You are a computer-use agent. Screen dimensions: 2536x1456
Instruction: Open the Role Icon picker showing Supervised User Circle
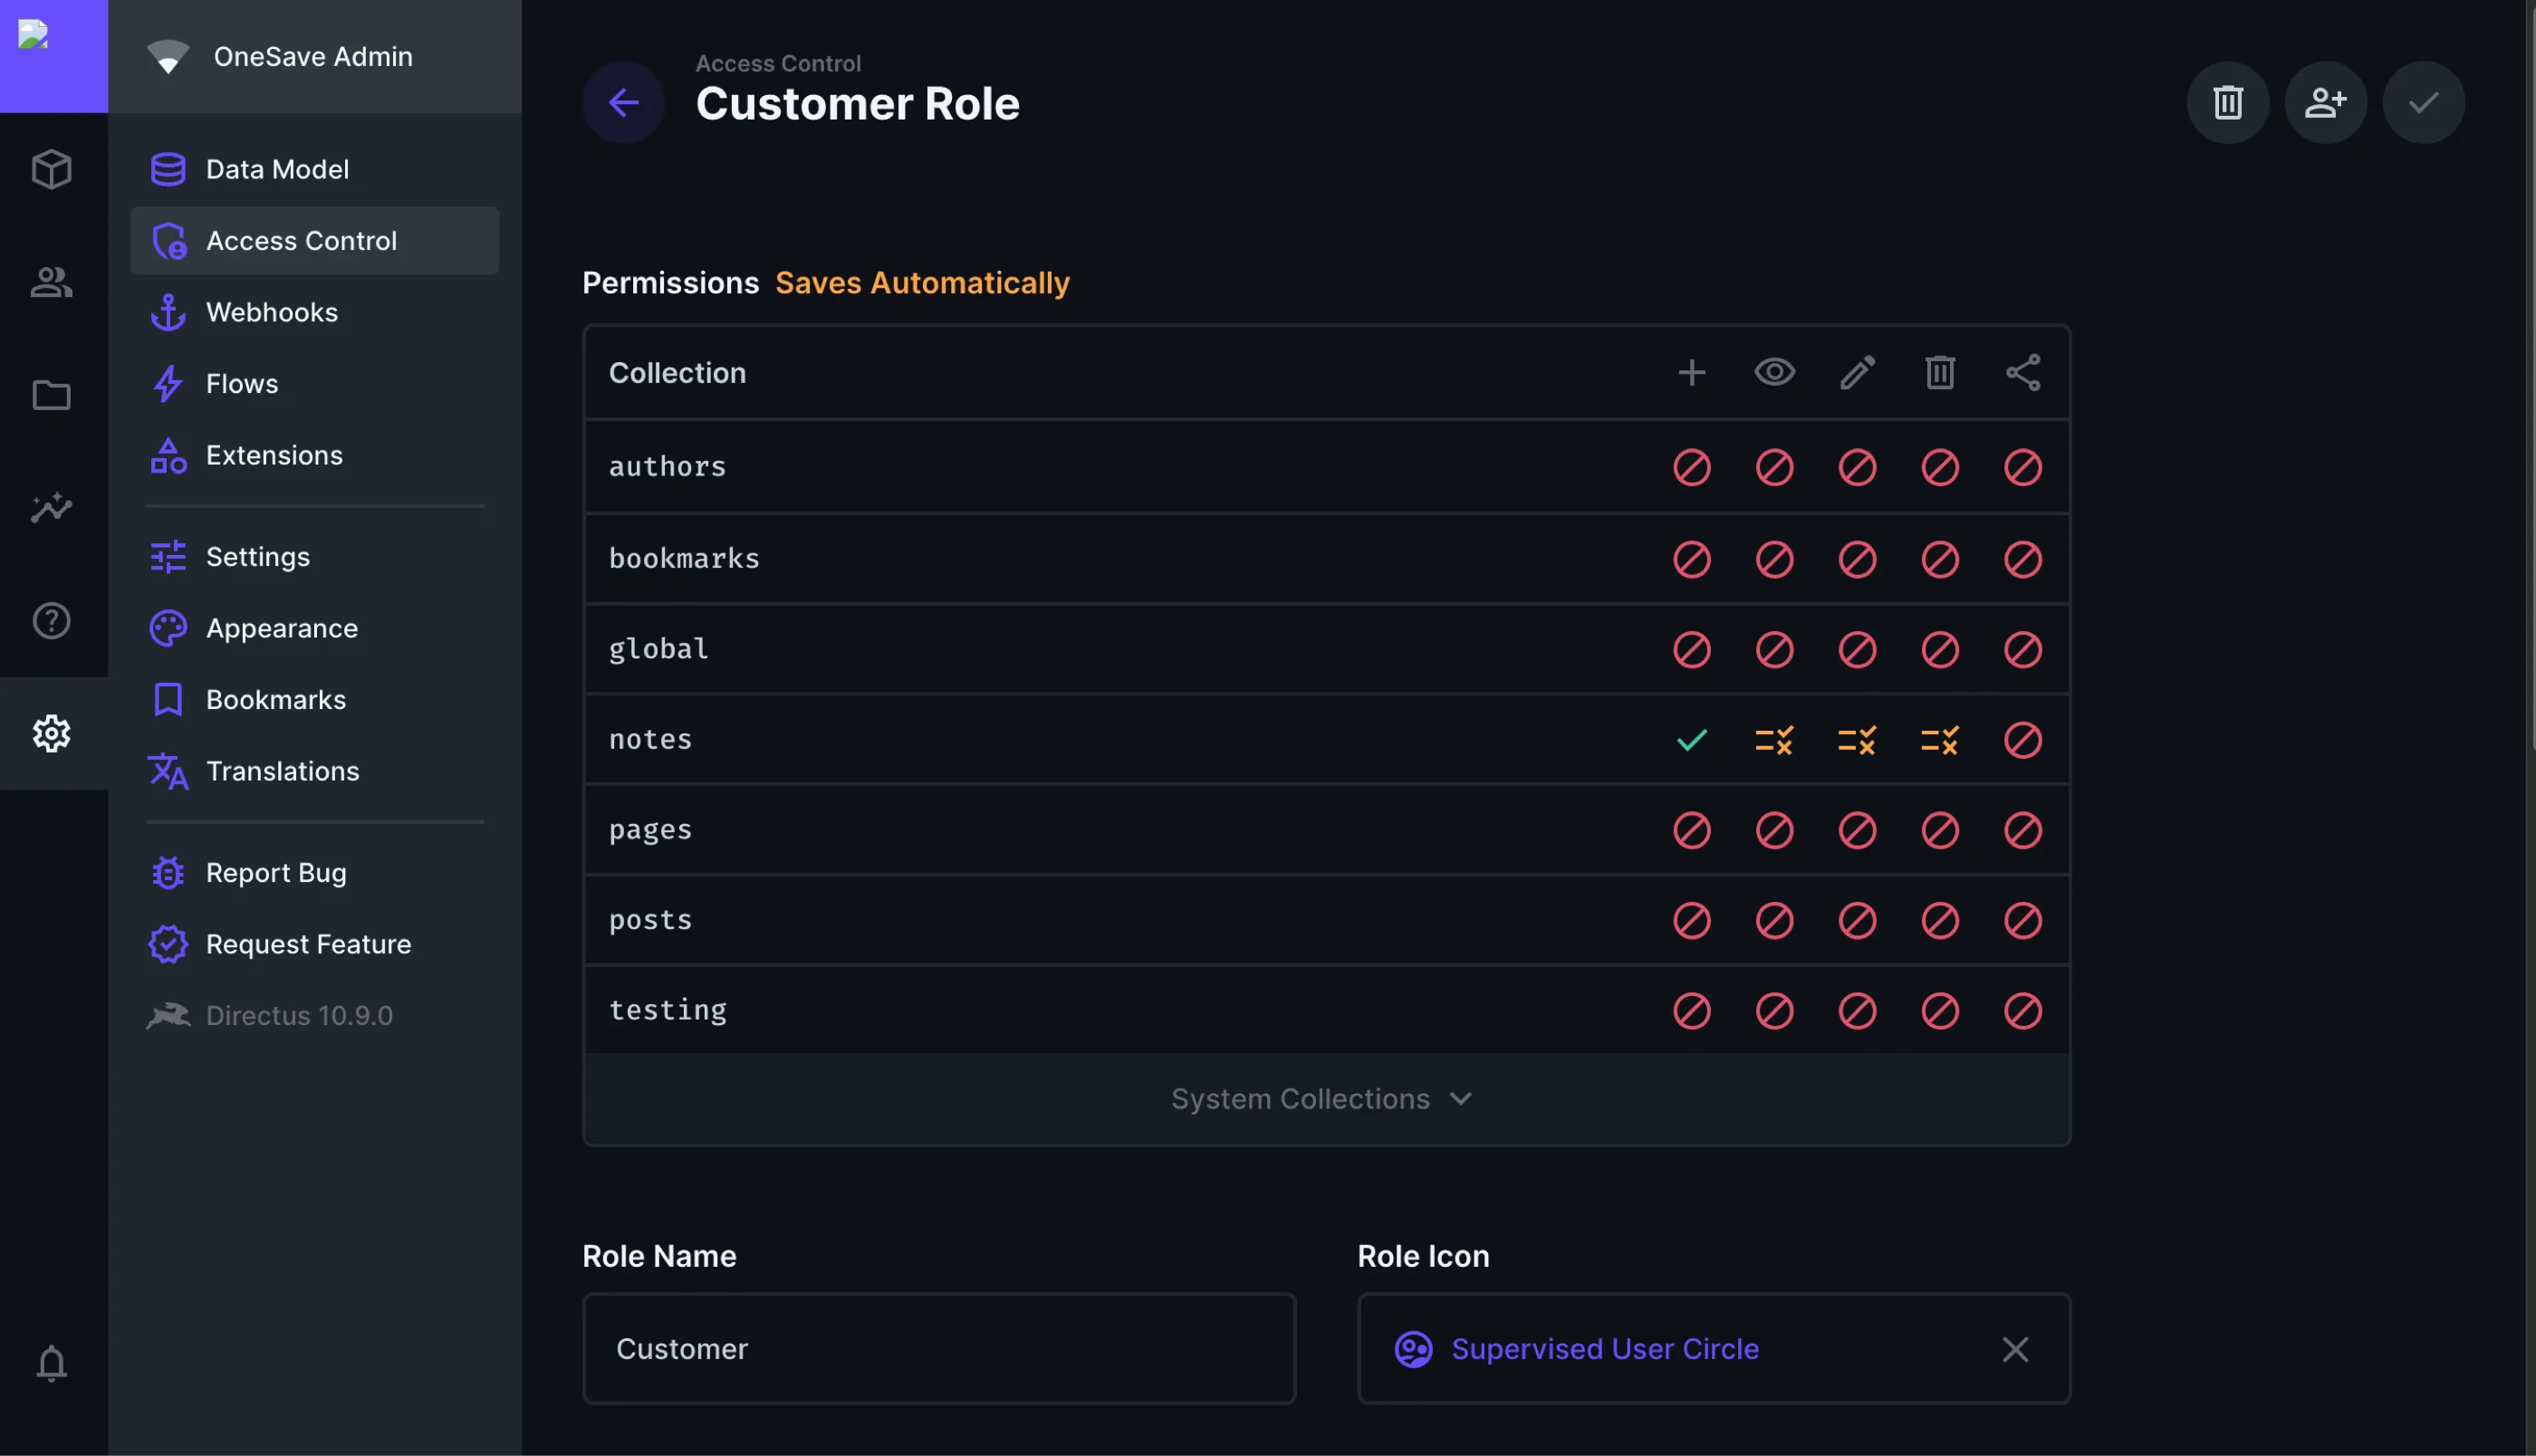coord(1604,1348)
